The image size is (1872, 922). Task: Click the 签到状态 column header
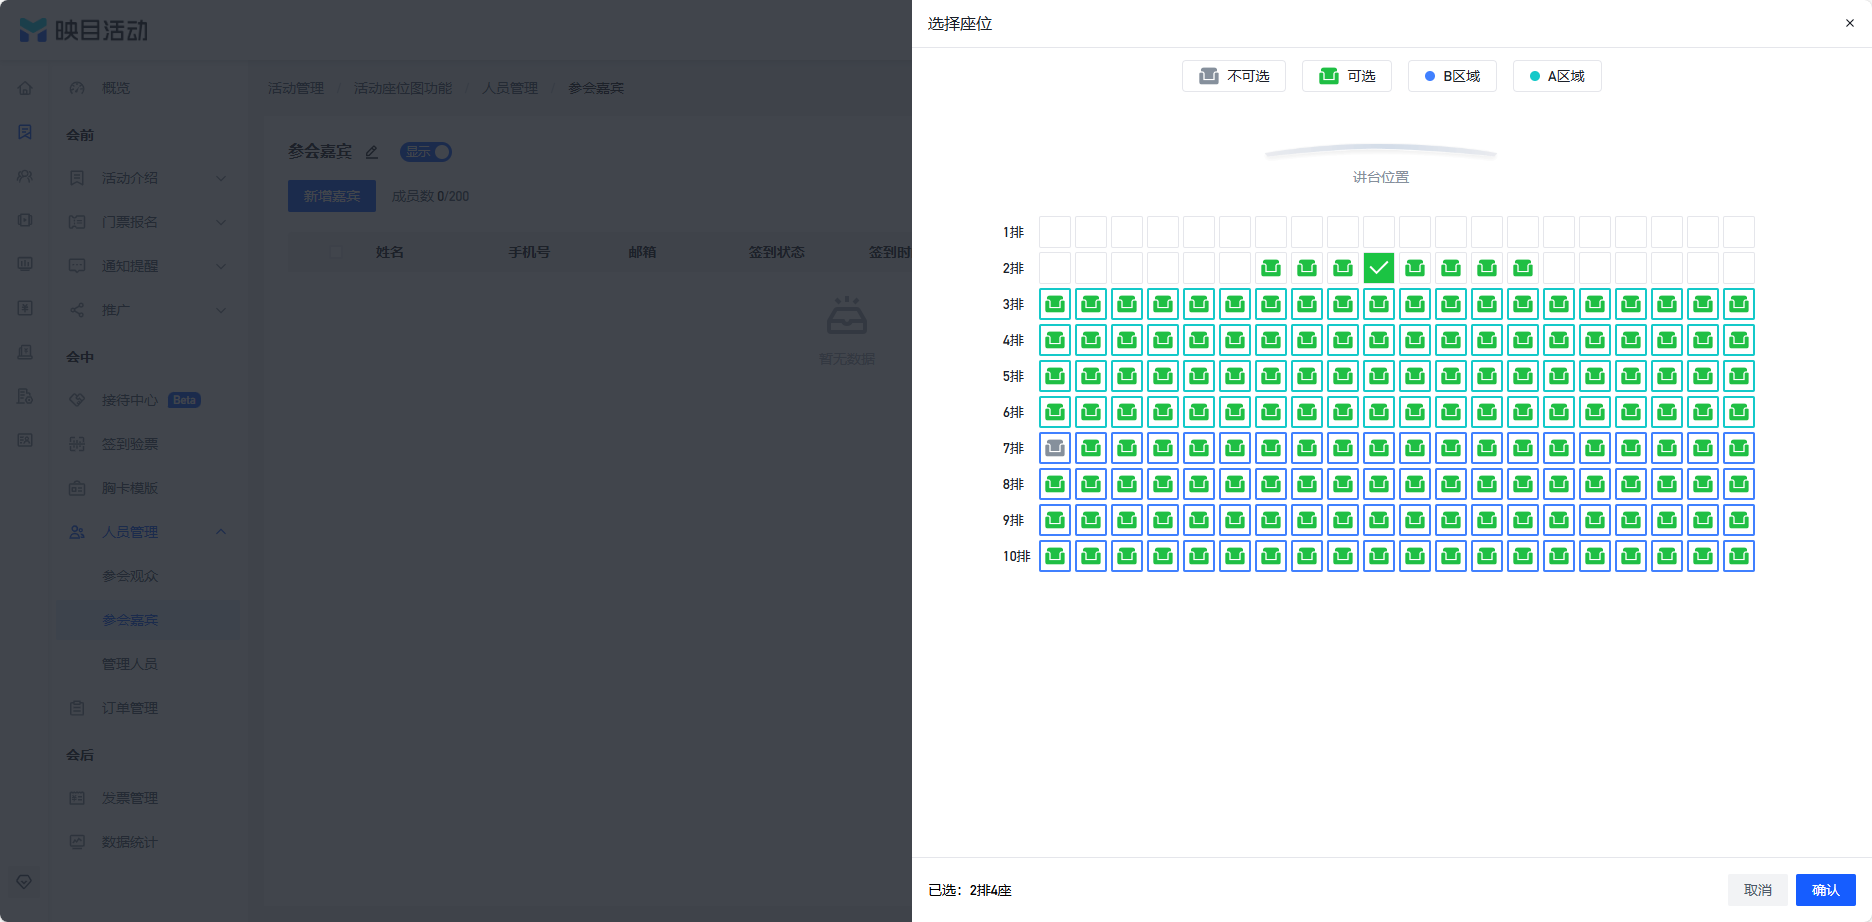(x=777, y=252)
